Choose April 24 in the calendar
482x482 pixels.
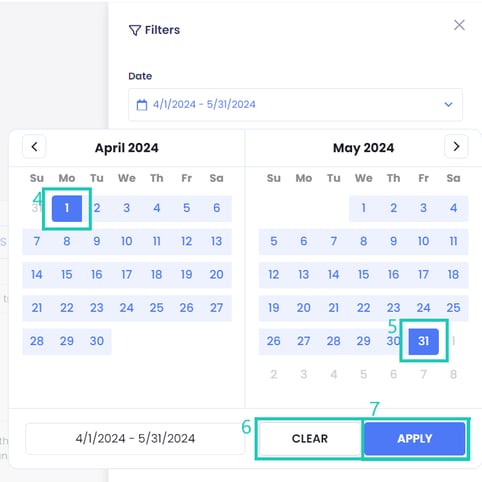(127, 308)
